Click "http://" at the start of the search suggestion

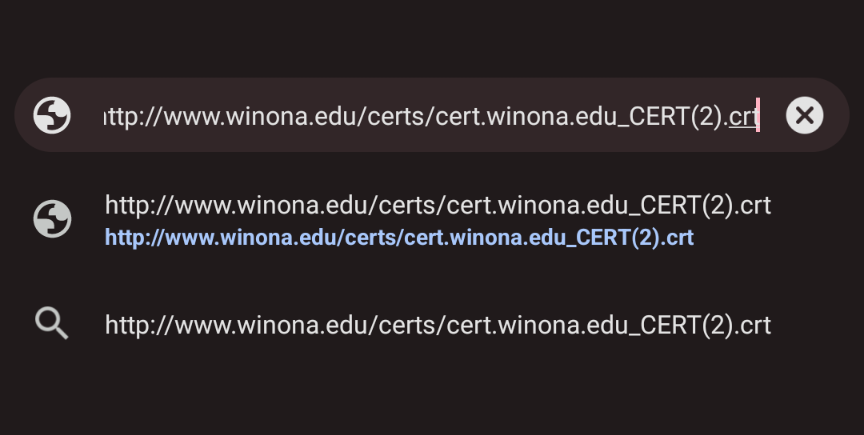coord(133,325)
